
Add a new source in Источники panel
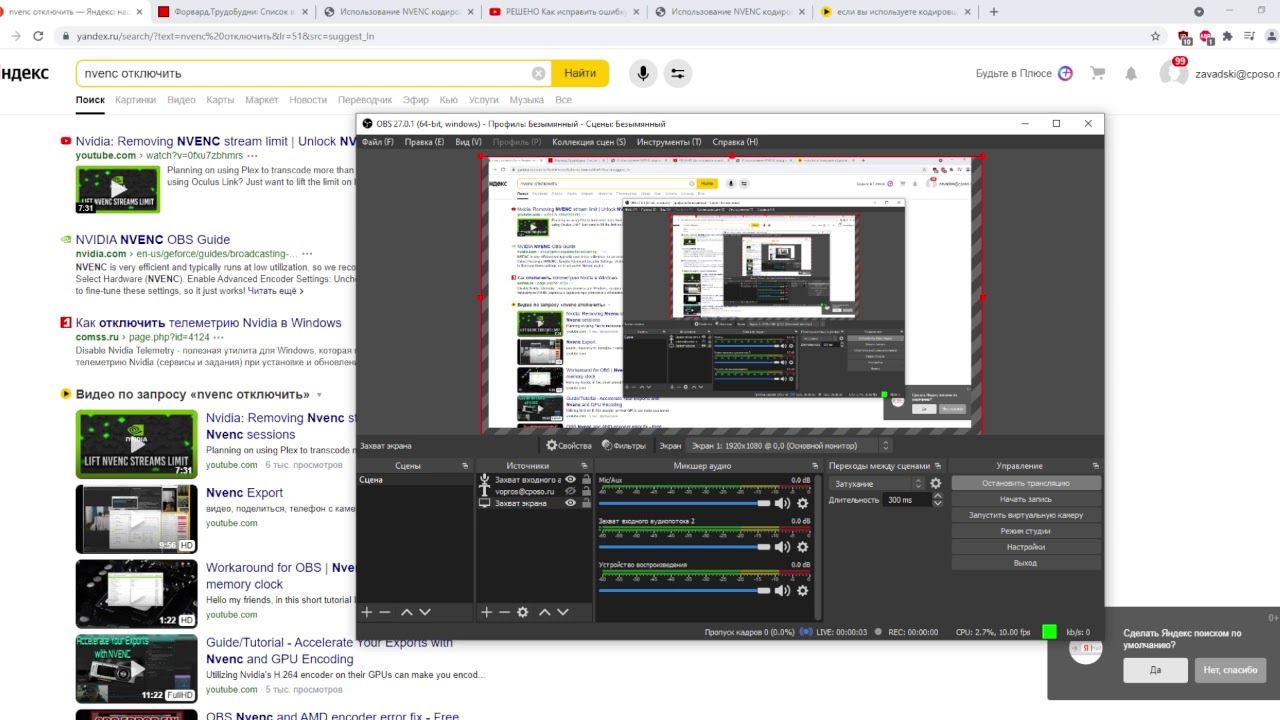pos(487,612)
